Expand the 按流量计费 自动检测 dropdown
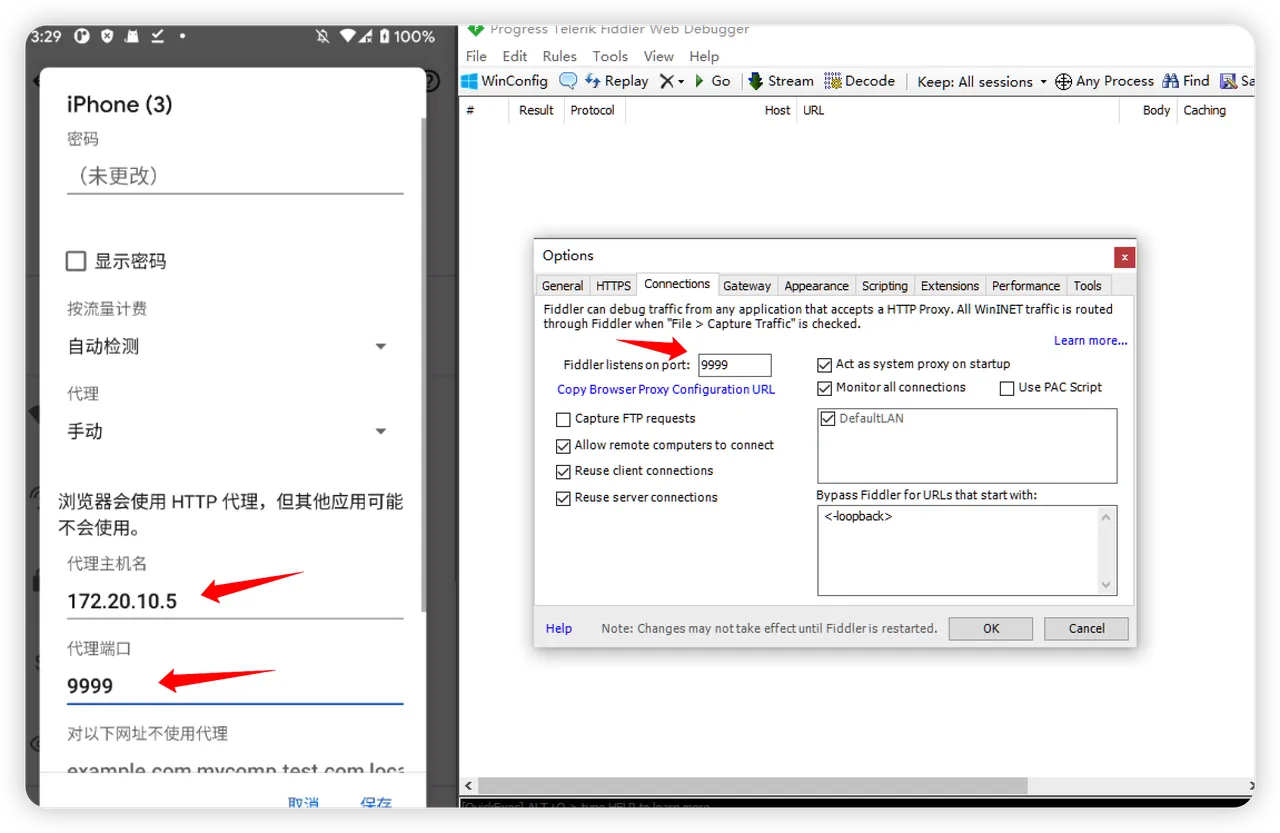The width and height of the screenshot is (1280, 833). [380, 347]
